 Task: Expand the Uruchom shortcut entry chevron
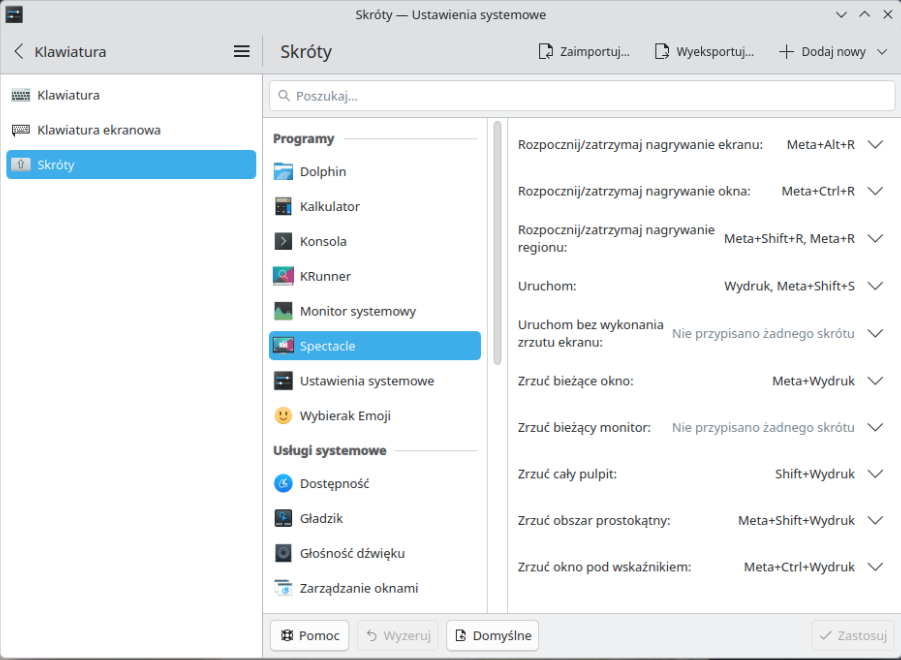[x=875, y=286]
